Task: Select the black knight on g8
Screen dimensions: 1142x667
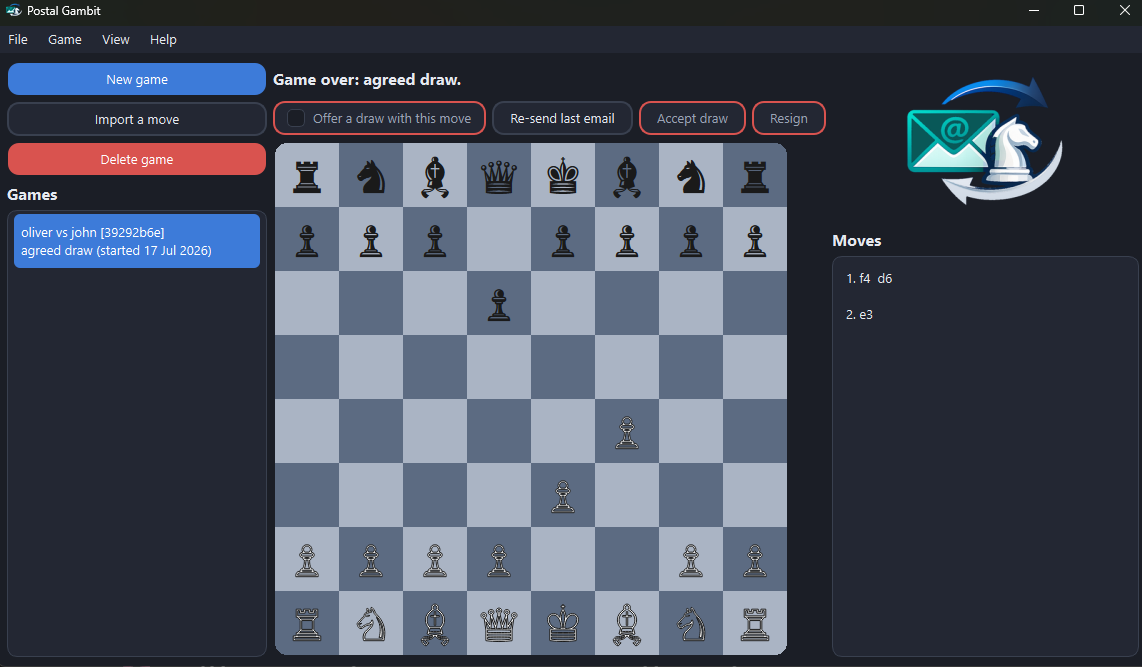Action: click(x=691, y=175)
